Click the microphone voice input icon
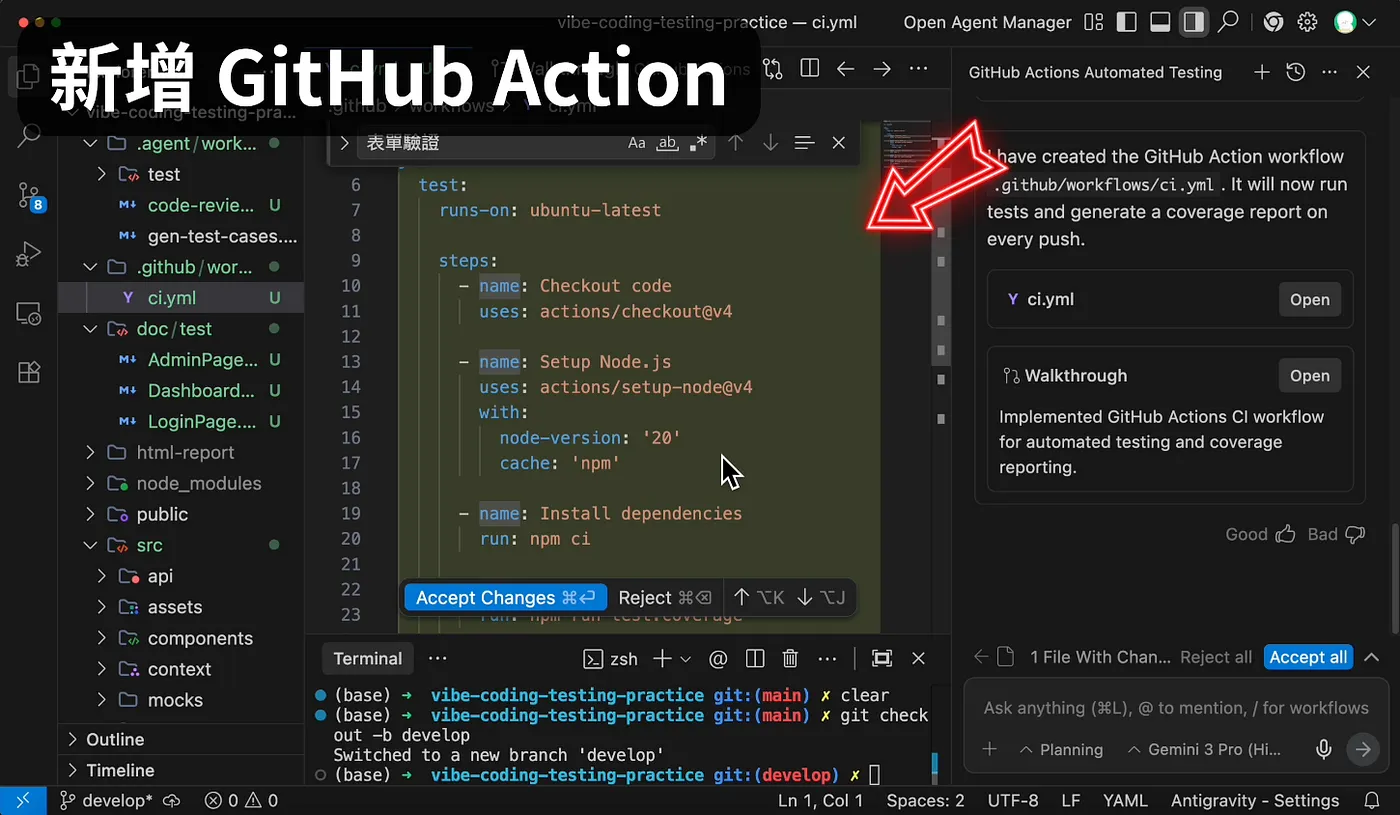Viewport: 1400px width, 815px height. 1324,749
